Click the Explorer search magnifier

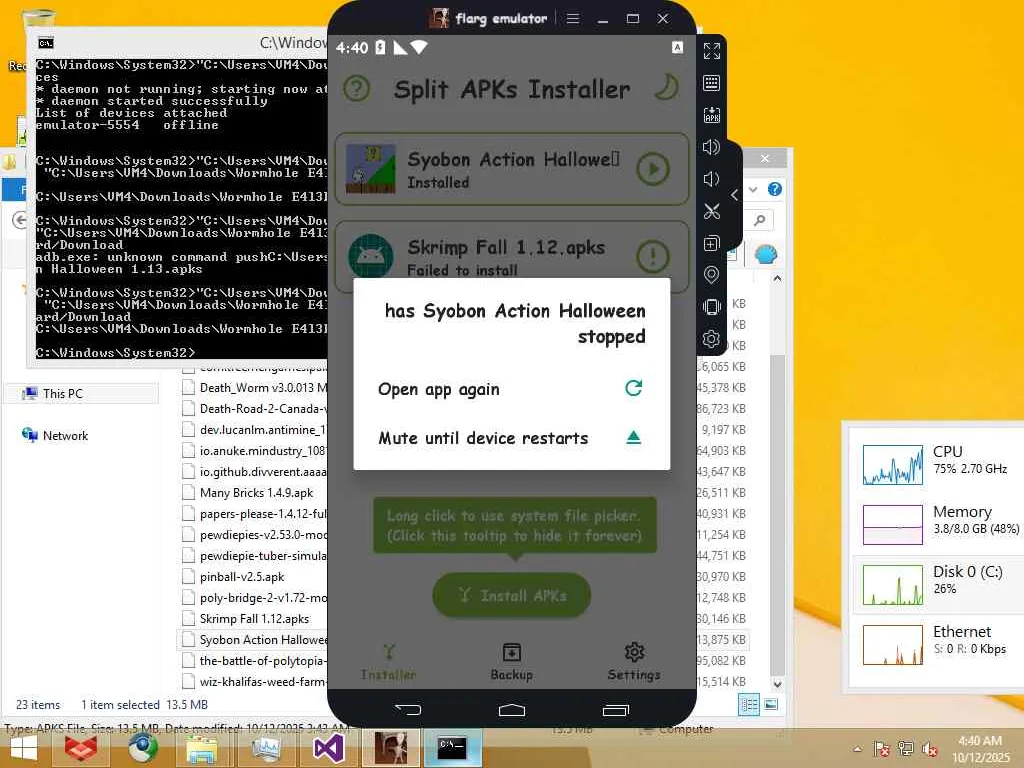pyautogui.click(x=760, y=220)
